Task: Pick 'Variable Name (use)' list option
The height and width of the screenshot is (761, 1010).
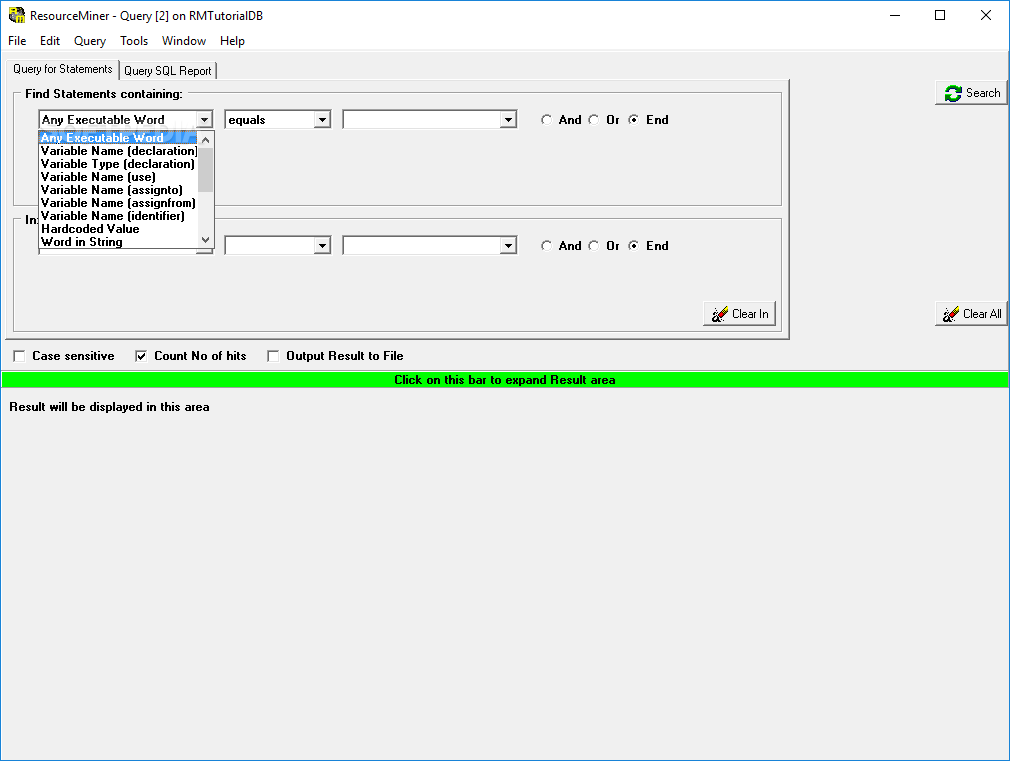Action: pos(118,177)
